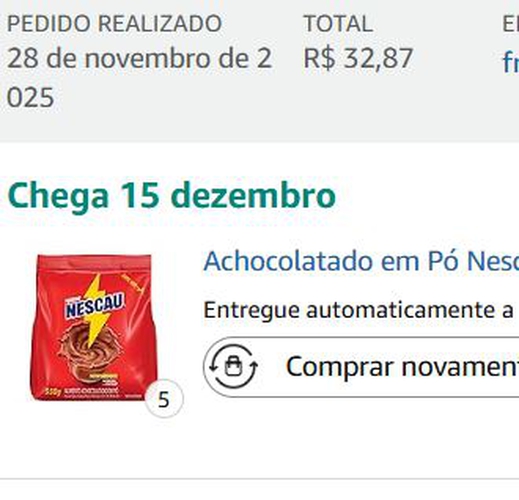Click the TOTAL column label
The width and height of the screenshot is (519, 500).
click(338, 24)
